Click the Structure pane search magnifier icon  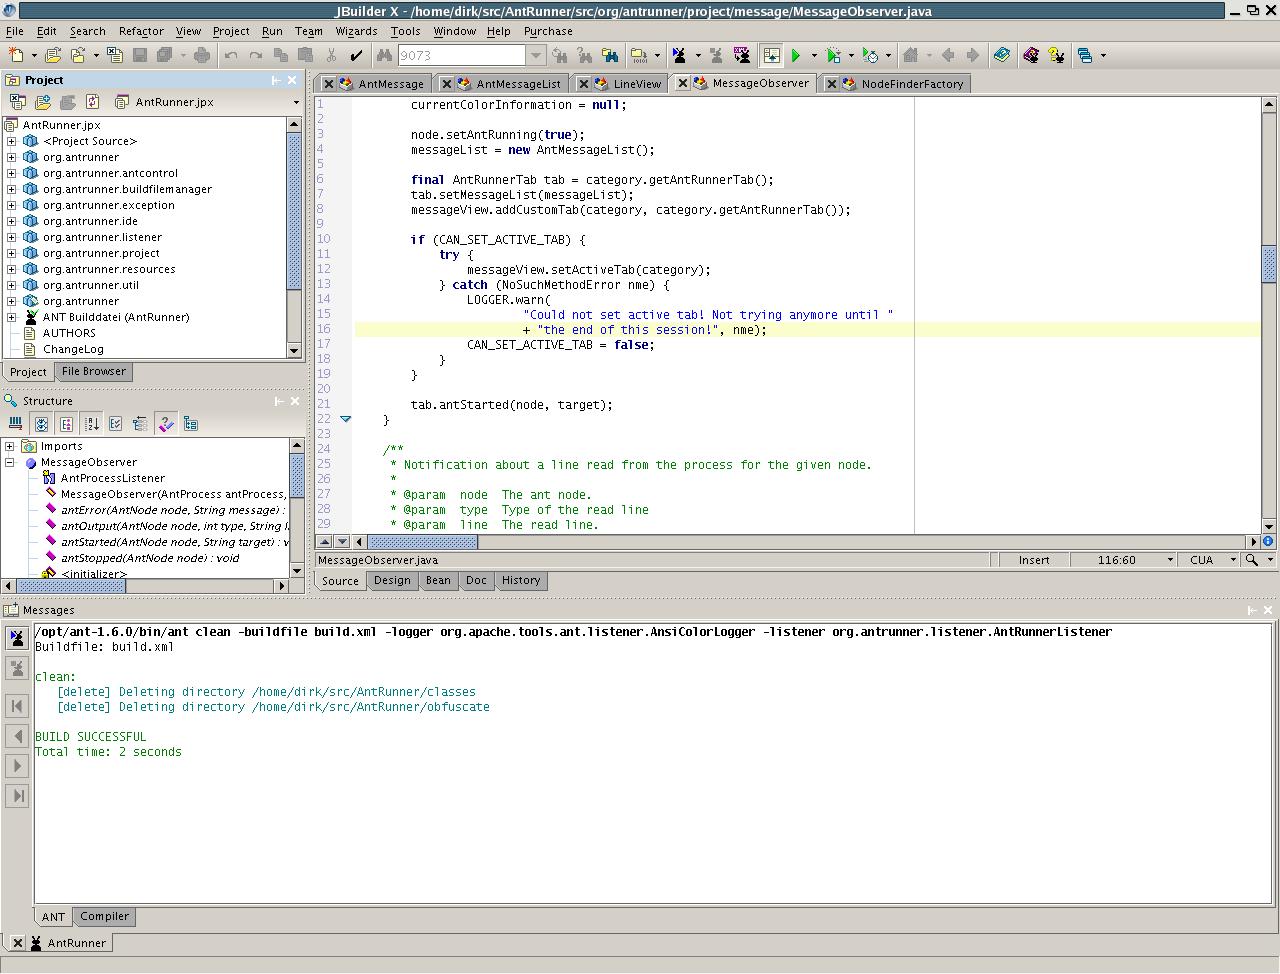tap(11, 401)
